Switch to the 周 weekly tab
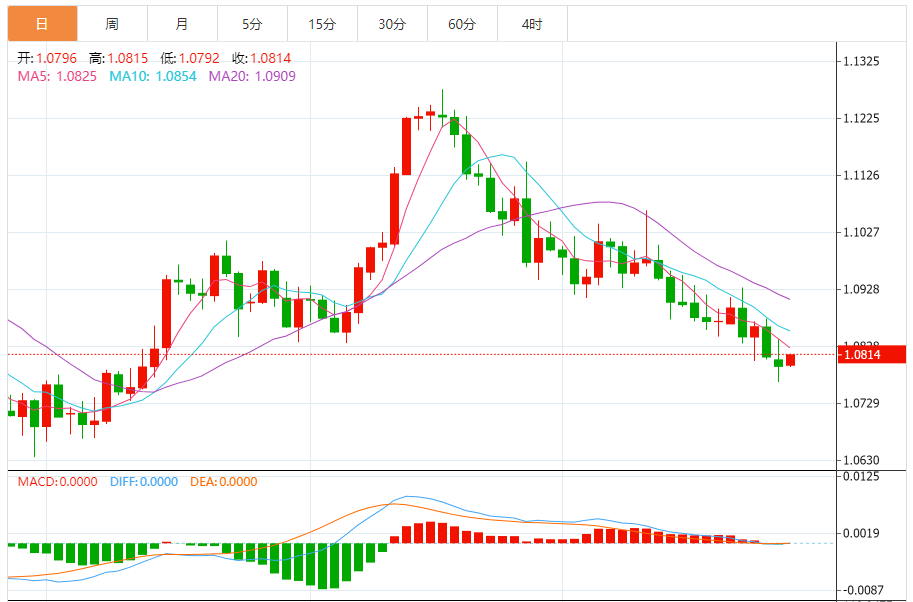Viewport: 913px width, 602px height. (112, 24)
